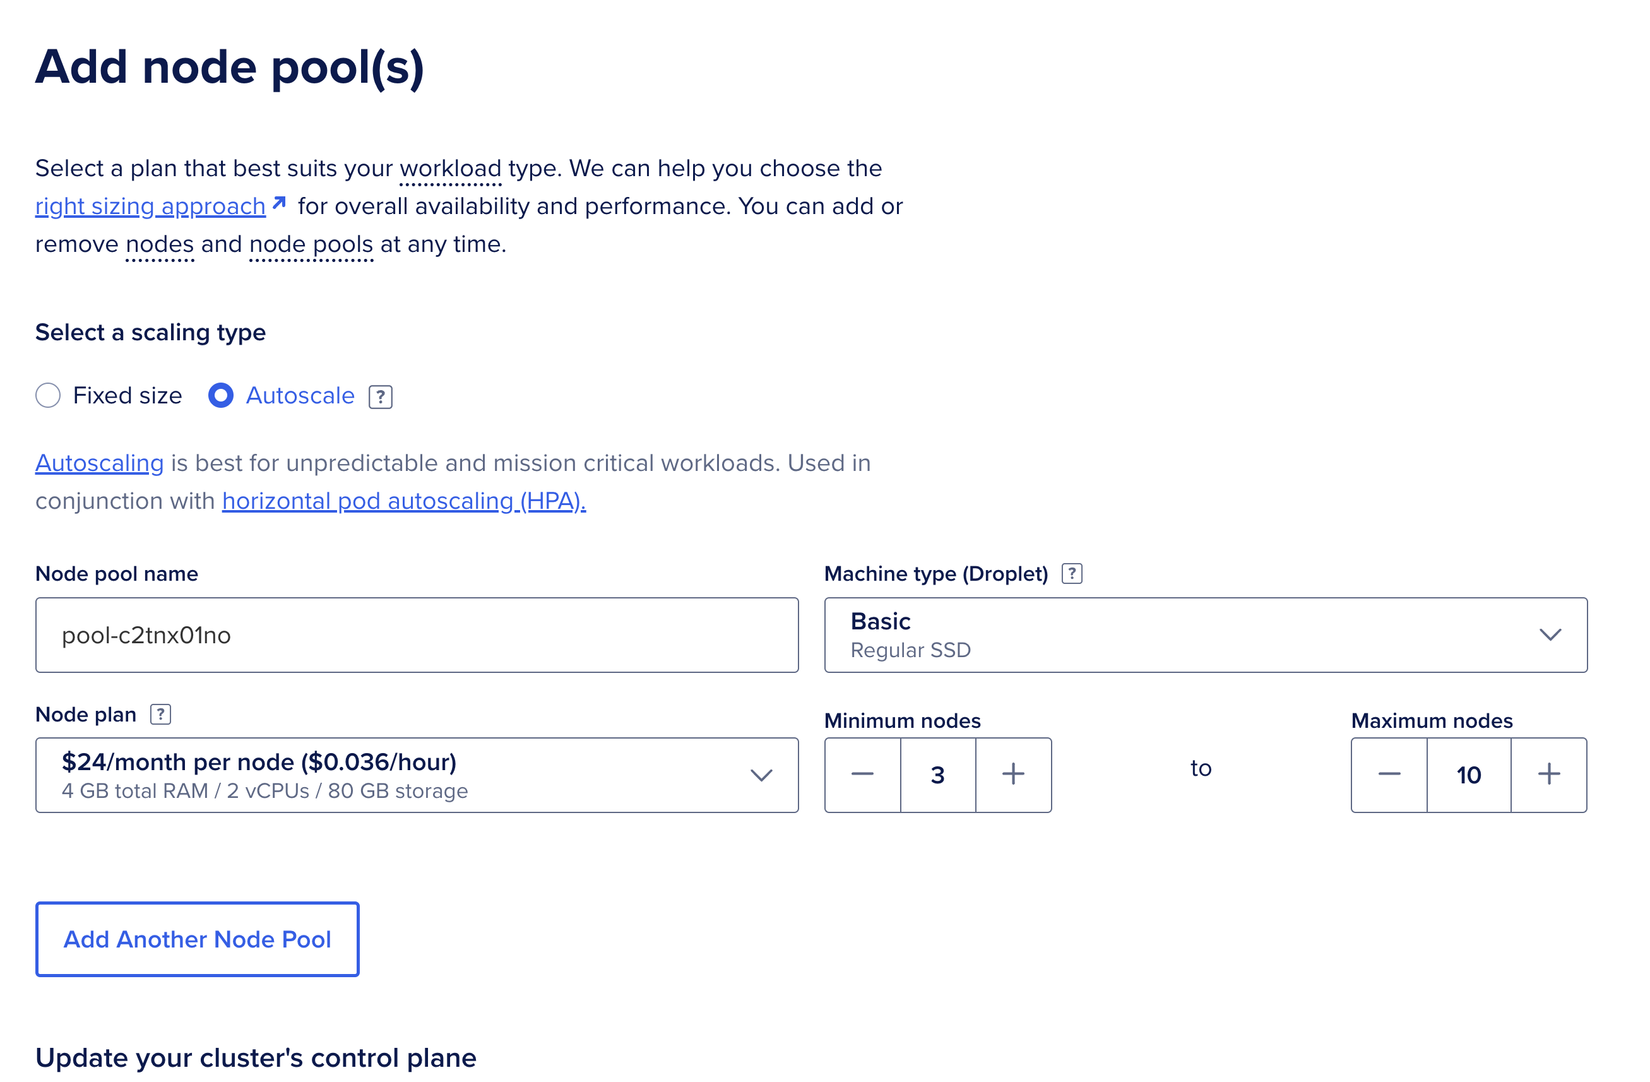Select the Autoscale radio button

pyautogui.click(x=221, y=396)
